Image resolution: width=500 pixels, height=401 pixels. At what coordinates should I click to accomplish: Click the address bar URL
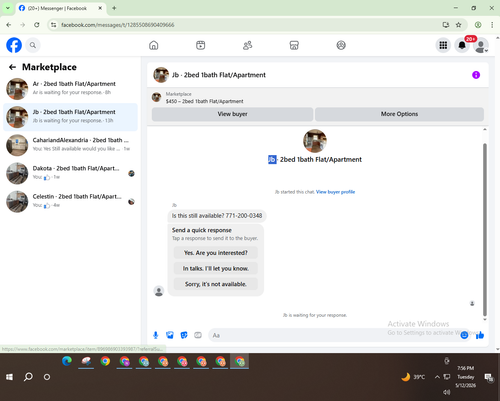117,25
